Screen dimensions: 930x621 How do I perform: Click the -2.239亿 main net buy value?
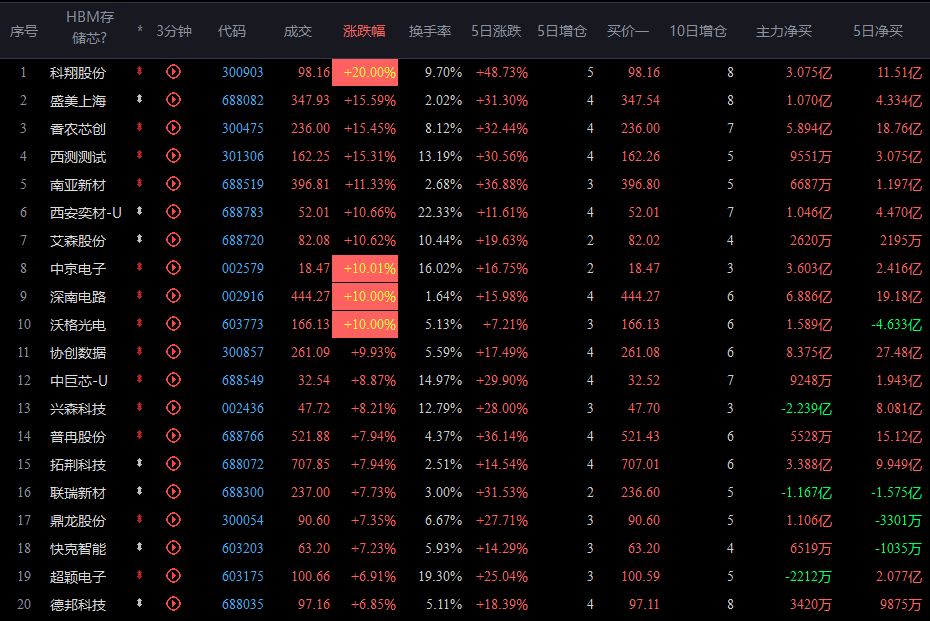(807, 409)
